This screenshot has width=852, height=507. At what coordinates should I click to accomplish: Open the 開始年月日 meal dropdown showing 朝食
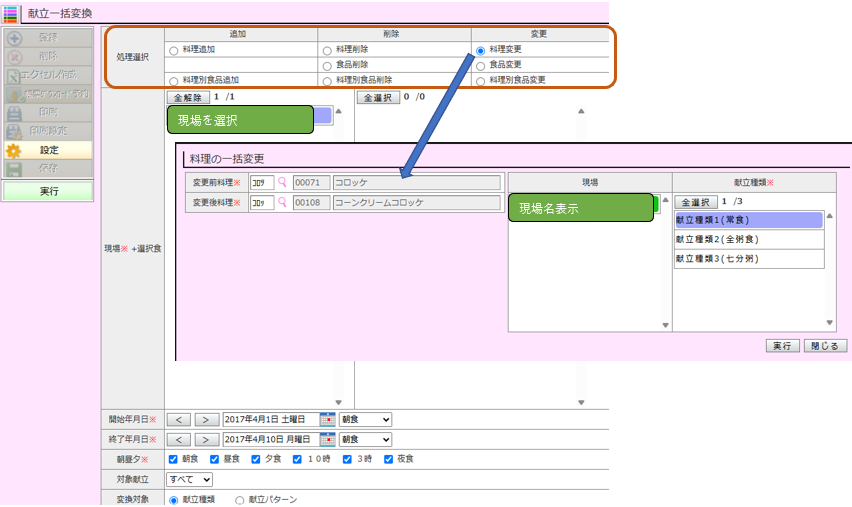tap(365, 419)
